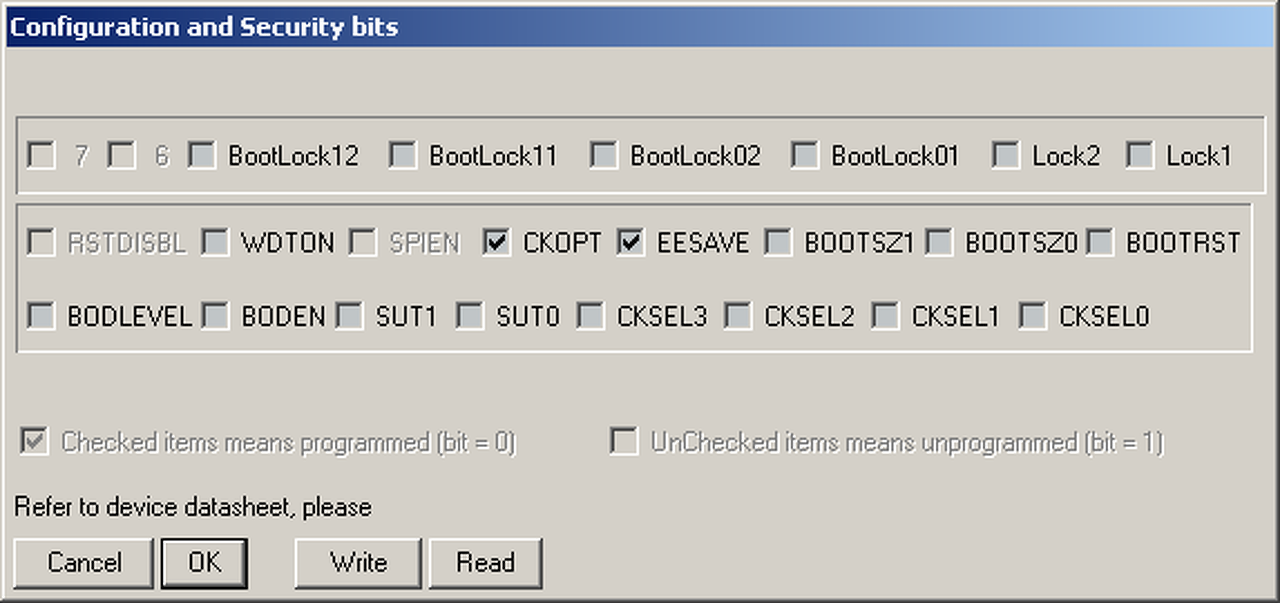1280x603 pixels.
Task: Toggle the BootLock01 checkbox
Action: point(805,155)
